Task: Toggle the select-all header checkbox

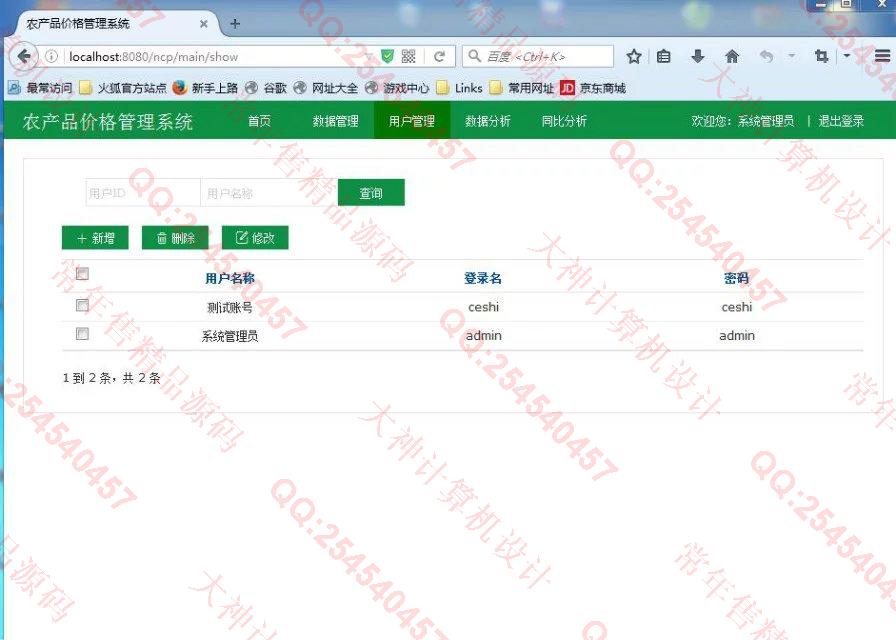Action: (x=82, y=274)
